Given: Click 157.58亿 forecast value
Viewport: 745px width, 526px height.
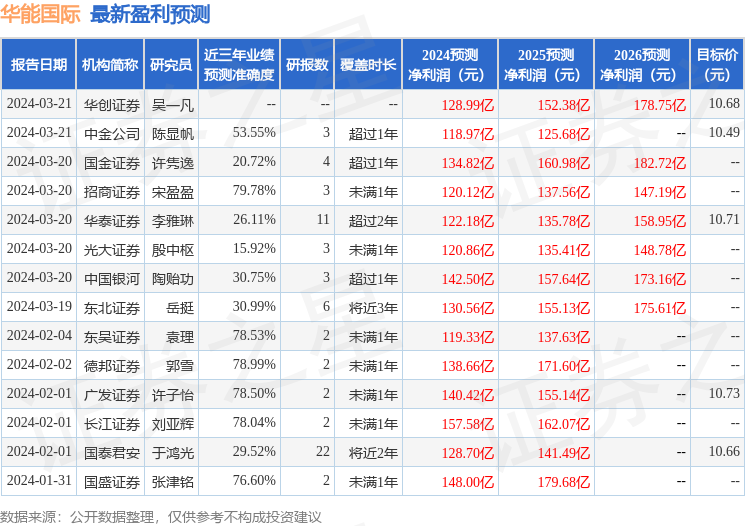Looking at the screenshot, I should tap(468, 424).
